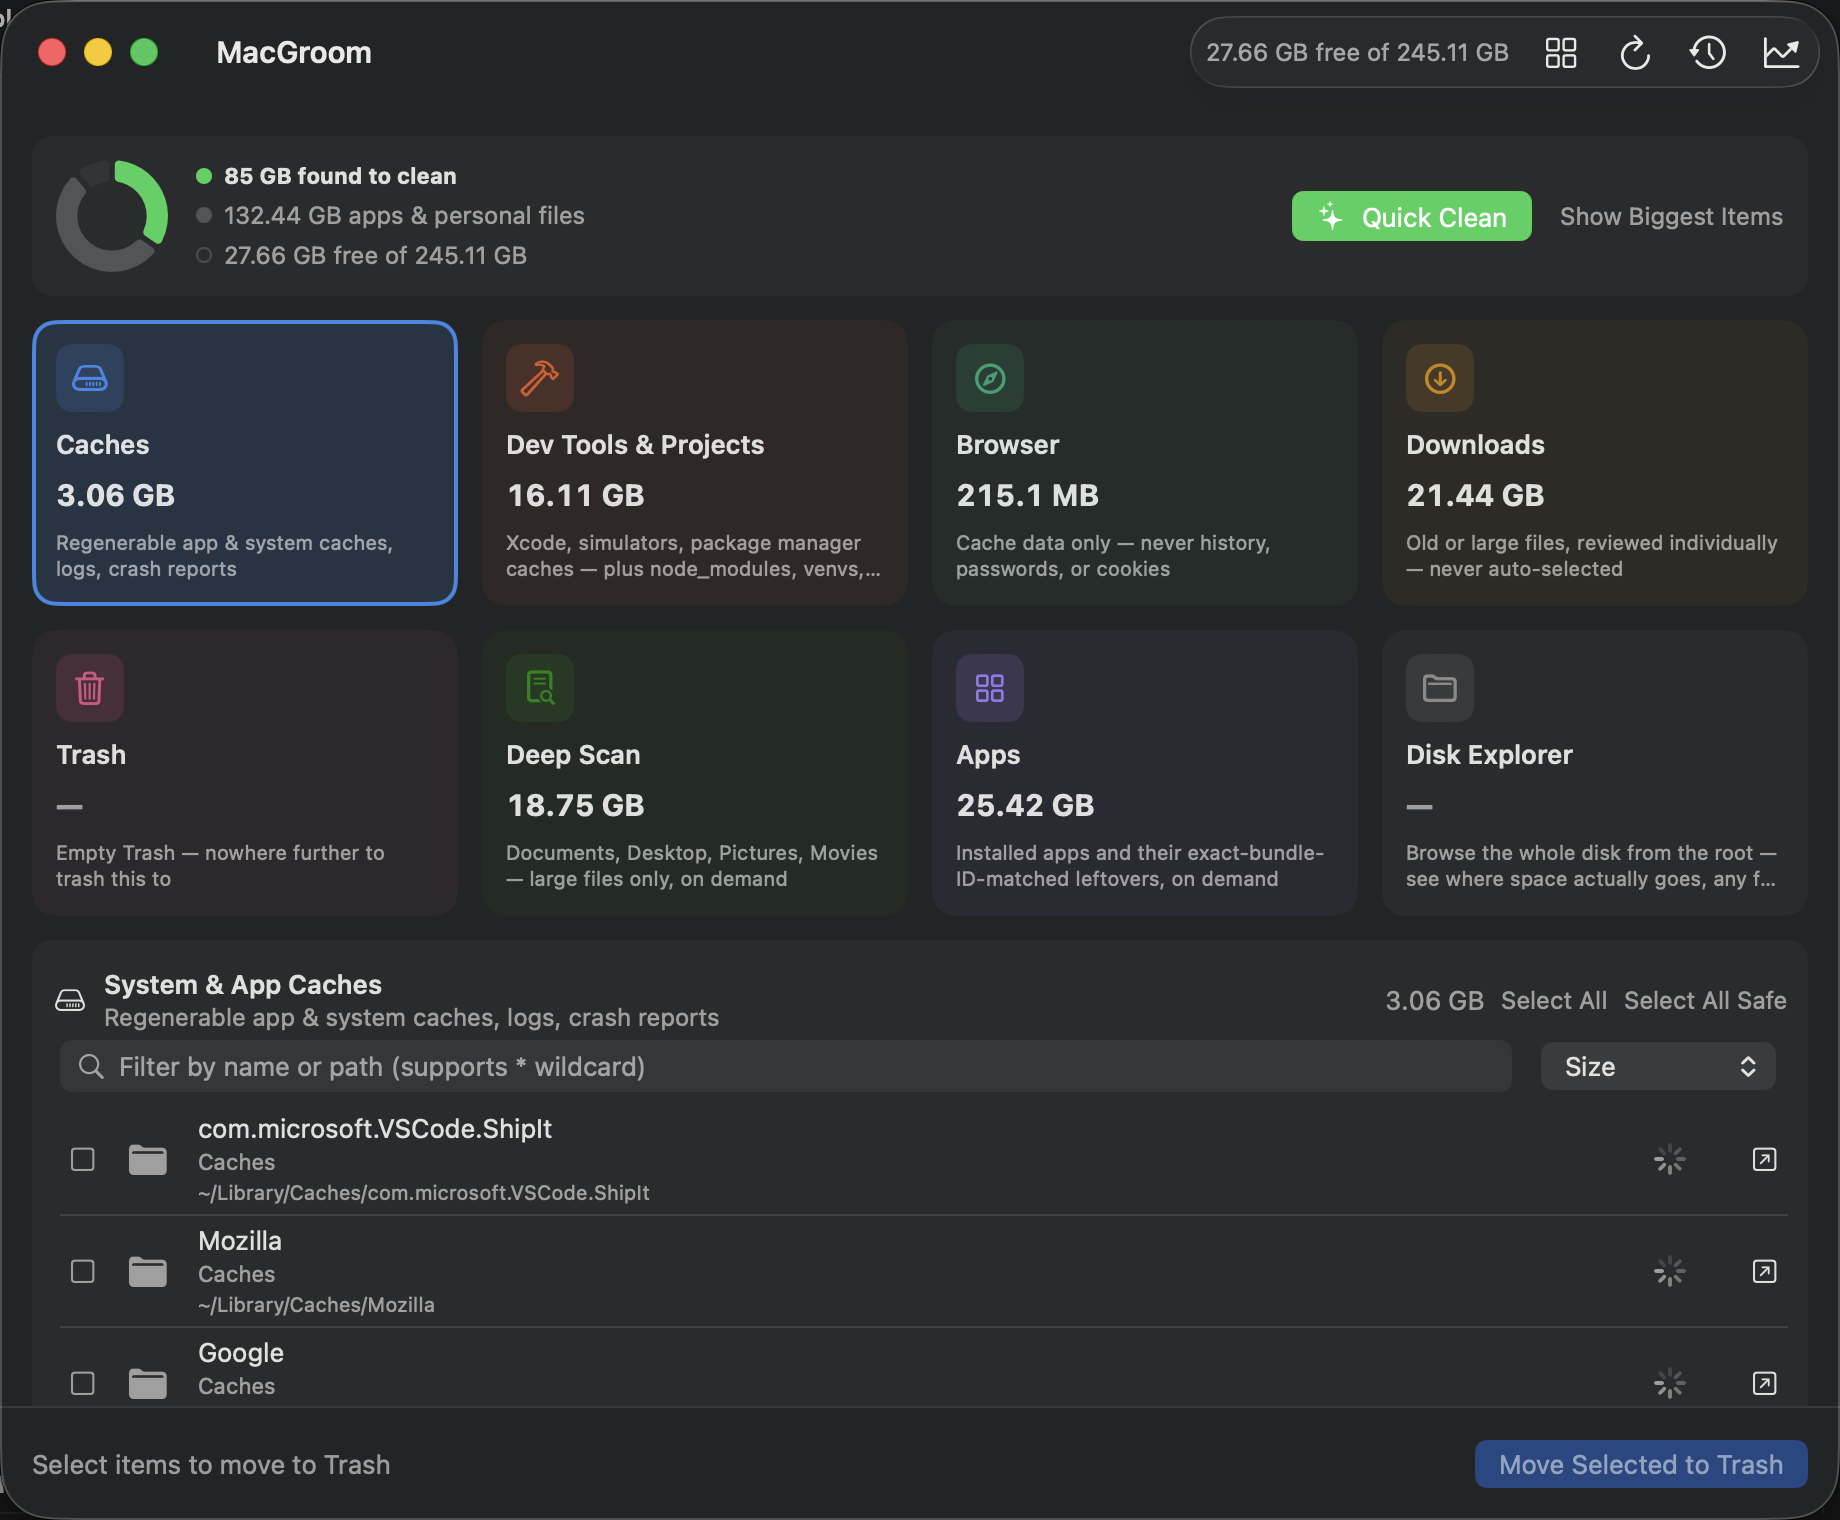The height and width of the screenshot is (1520, 1840).
Task: Click the Deep Scan document icon
Action: point(540,688)
